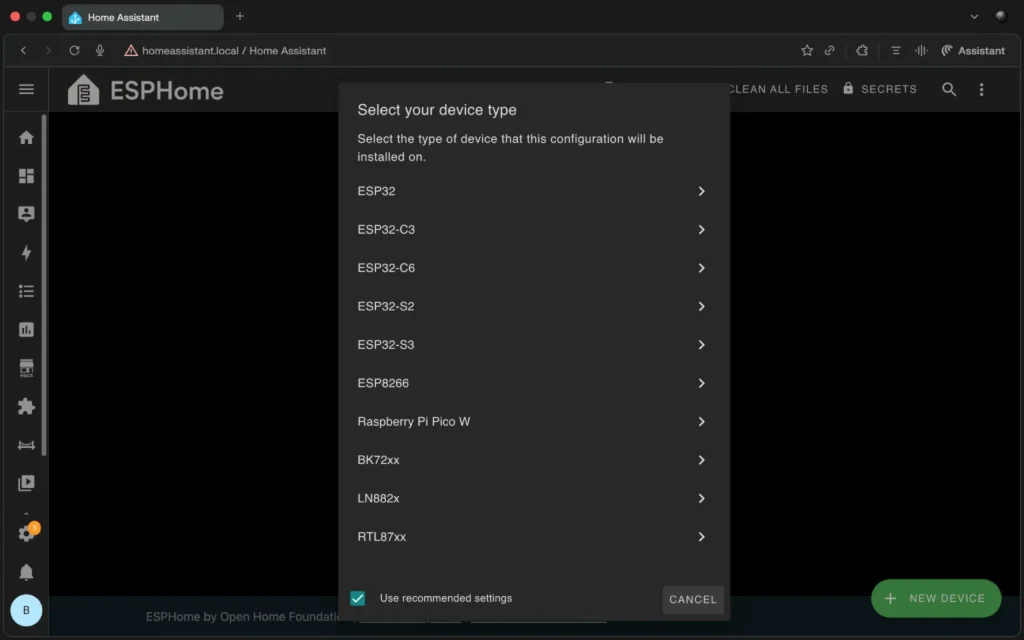The height and width of the screenshot is (640, 1024).
Task: Open the puzzle piece add-on icon
Action: [26, 406]
